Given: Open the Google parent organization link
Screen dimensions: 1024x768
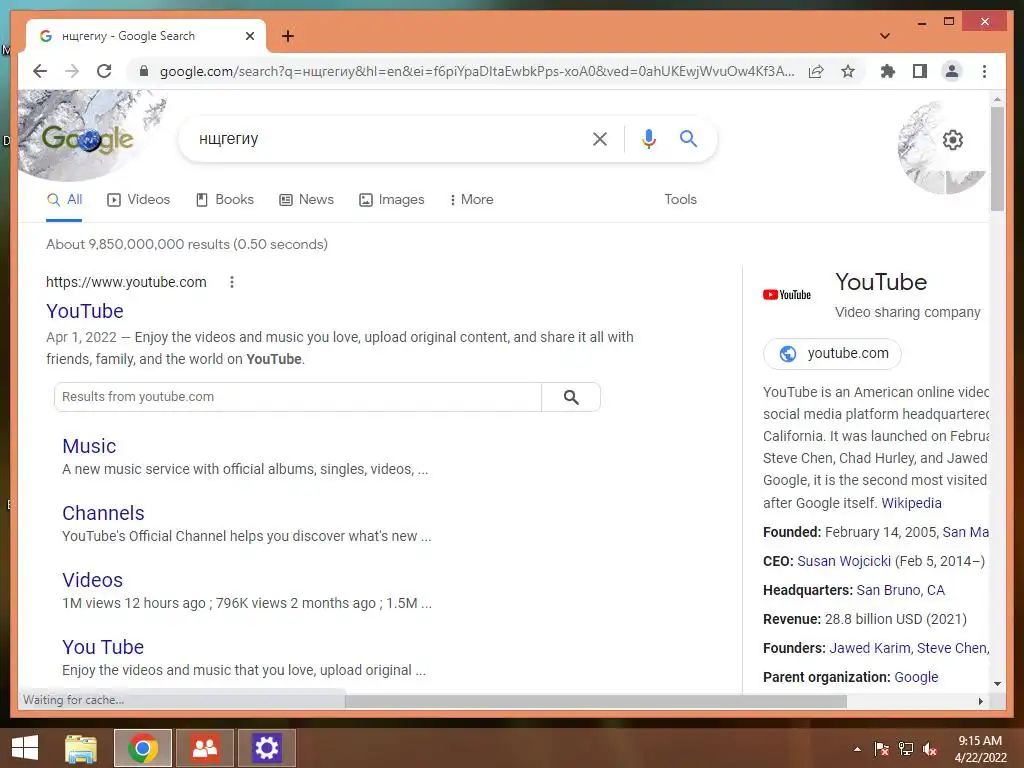Looking at the screenshot, I should pyautogui.click(x=916, y=677).
